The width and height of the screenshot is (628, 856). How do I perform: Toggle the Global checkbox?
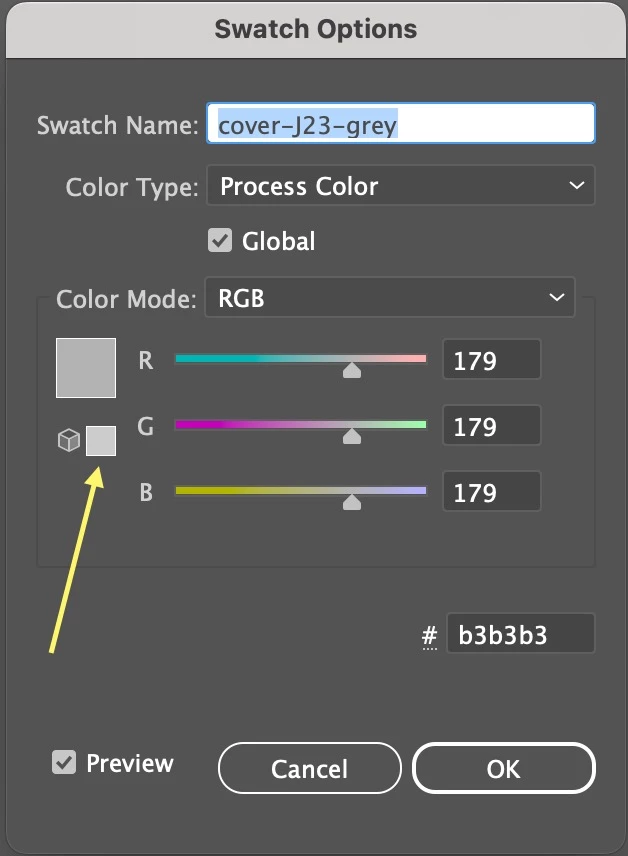pyautogui.click(x=220, y=241)
